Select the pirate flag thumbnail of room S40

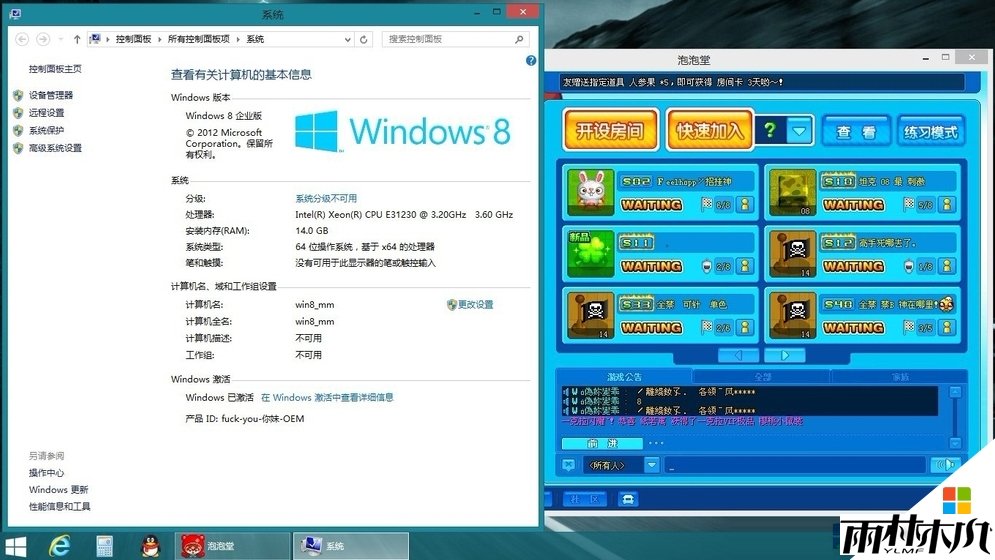coord(793,316)
